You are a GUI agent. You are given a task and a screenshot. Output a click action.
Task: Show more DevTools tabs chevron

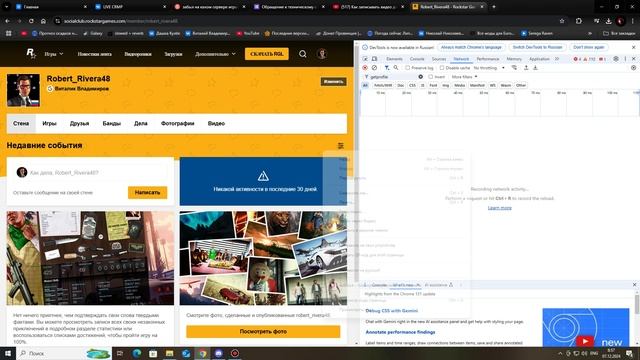coord(557,59)
